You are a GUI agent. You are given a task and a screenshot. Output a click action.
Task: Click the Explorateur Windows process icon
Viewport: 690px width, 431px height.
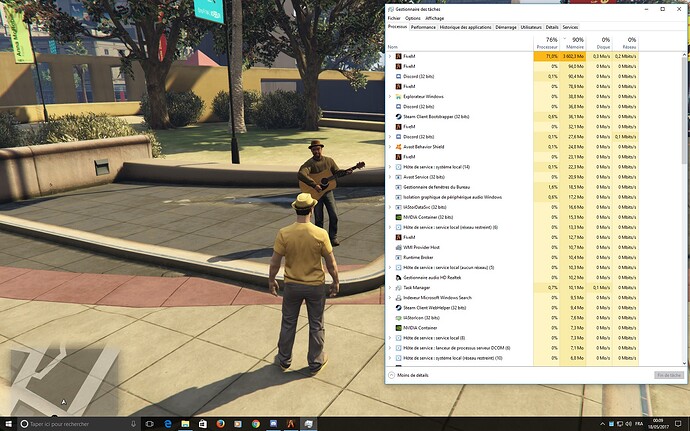(398, 96)
